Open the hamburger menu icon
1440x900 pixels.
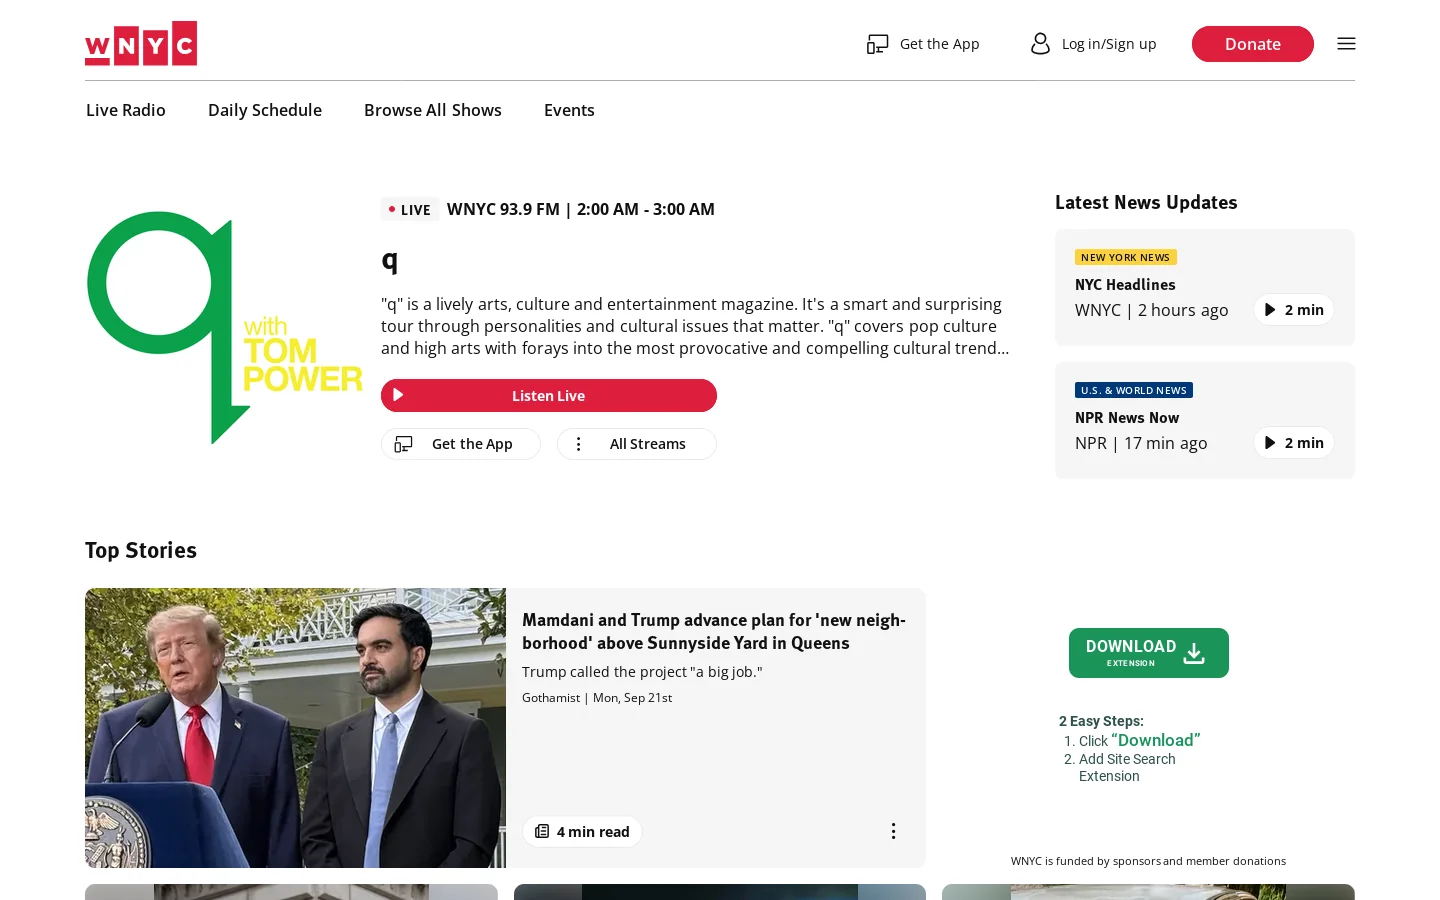1346,44
